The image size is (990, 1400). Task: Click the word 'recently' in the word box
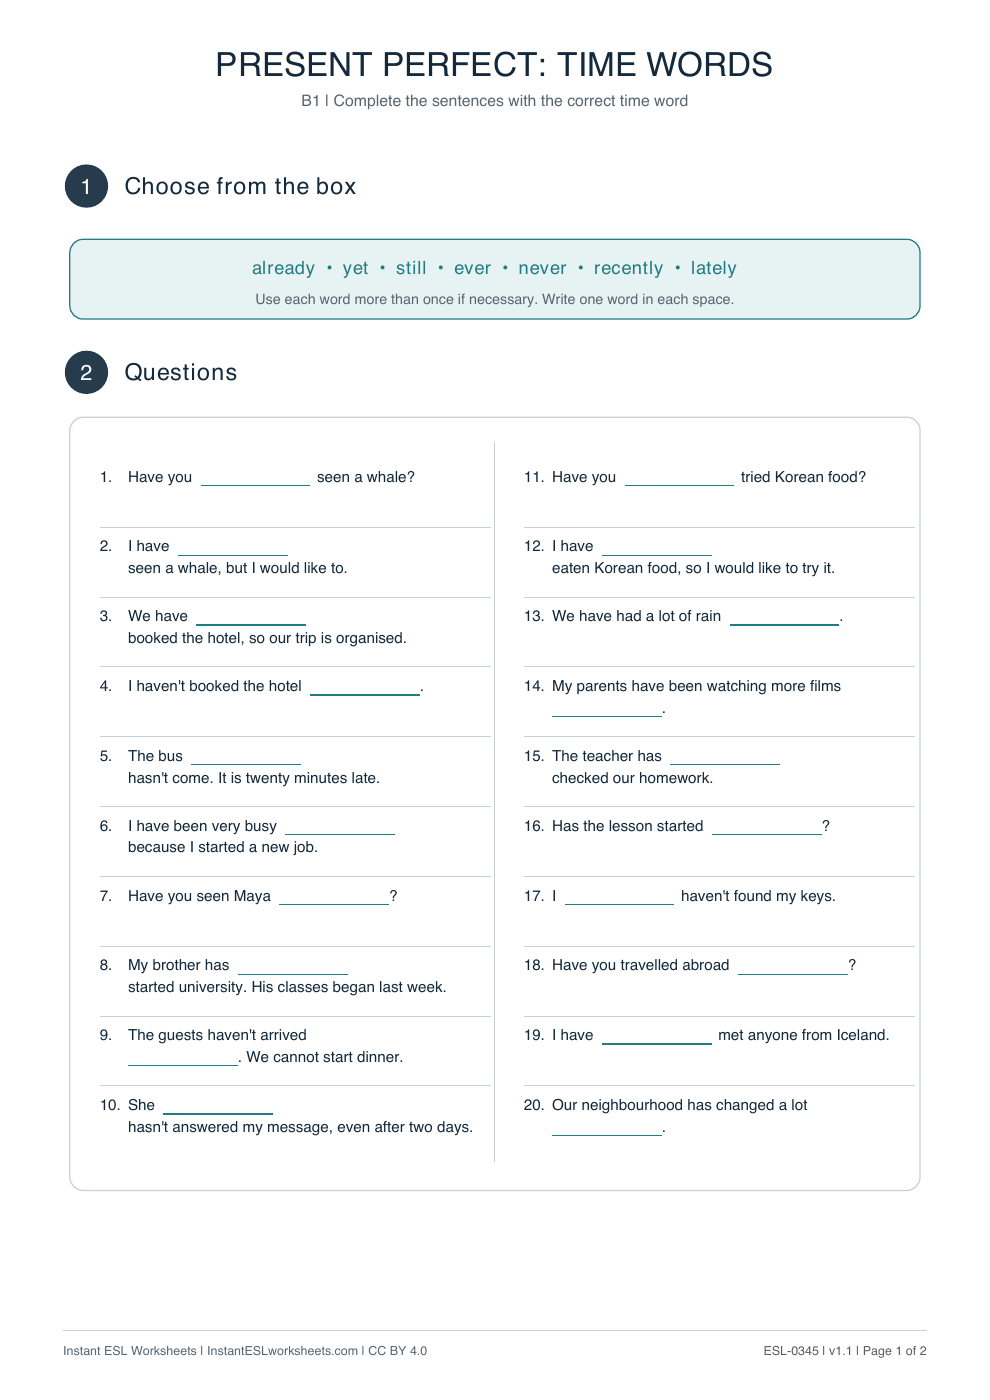[x=628, y=268]
